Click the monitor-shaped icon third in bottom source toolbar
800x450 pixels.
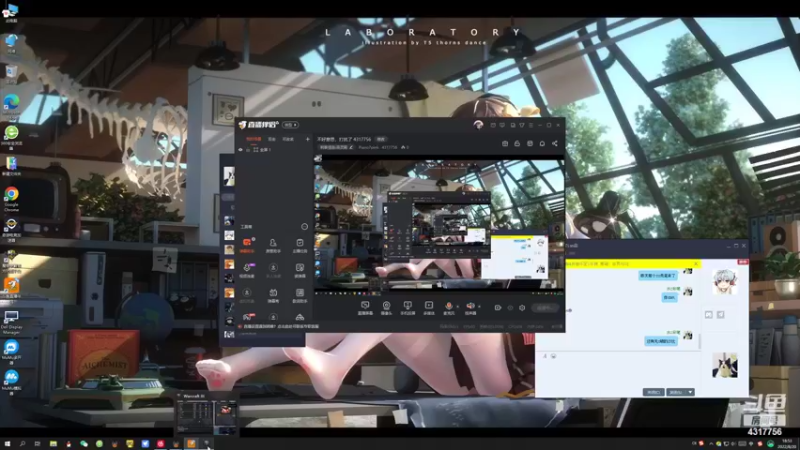407,307
